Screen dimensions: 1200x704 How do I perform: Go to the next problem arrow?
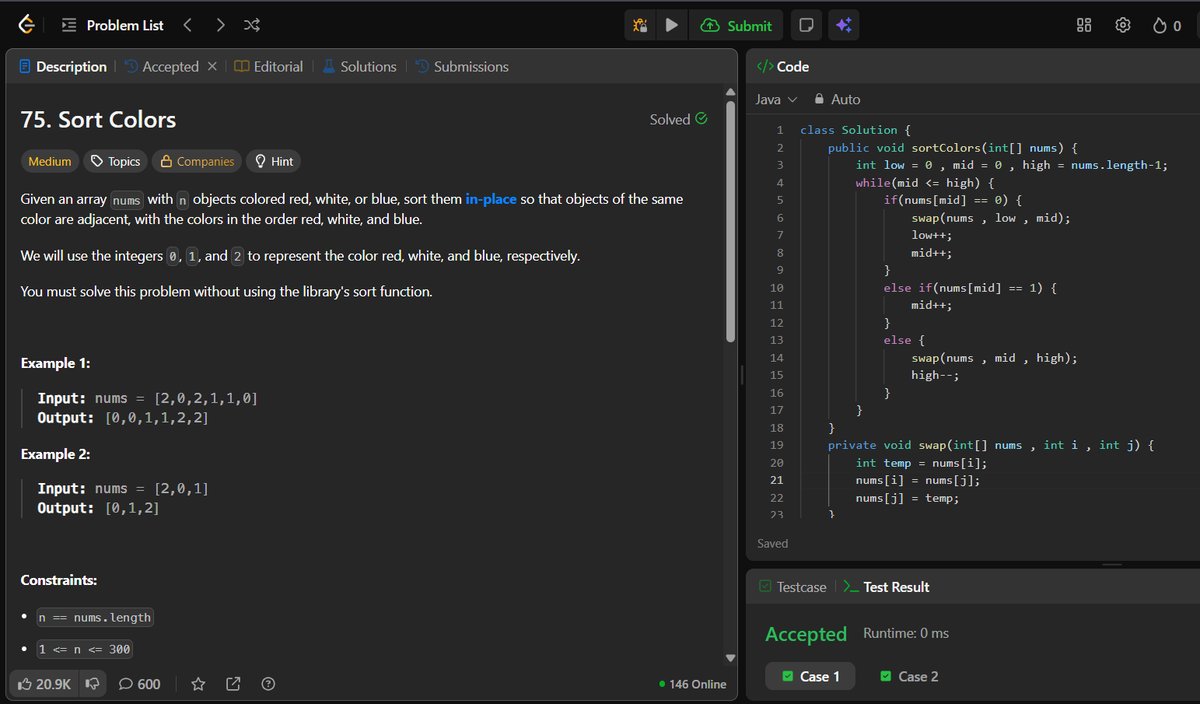click(x=220, y=25)
